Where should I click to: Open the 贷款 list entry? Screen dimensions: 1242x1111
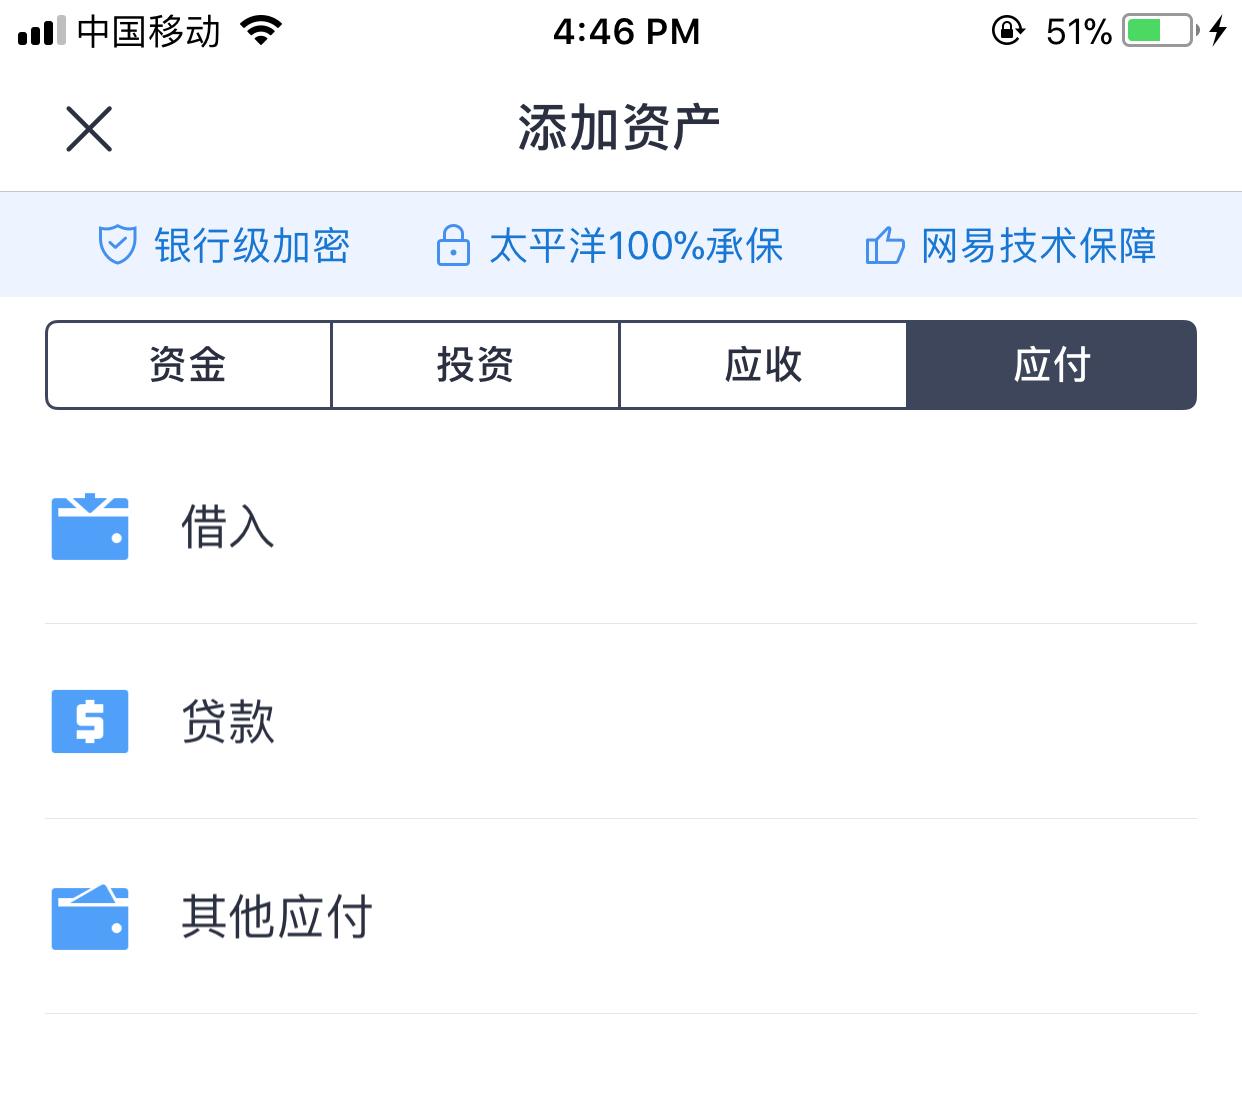621,721
